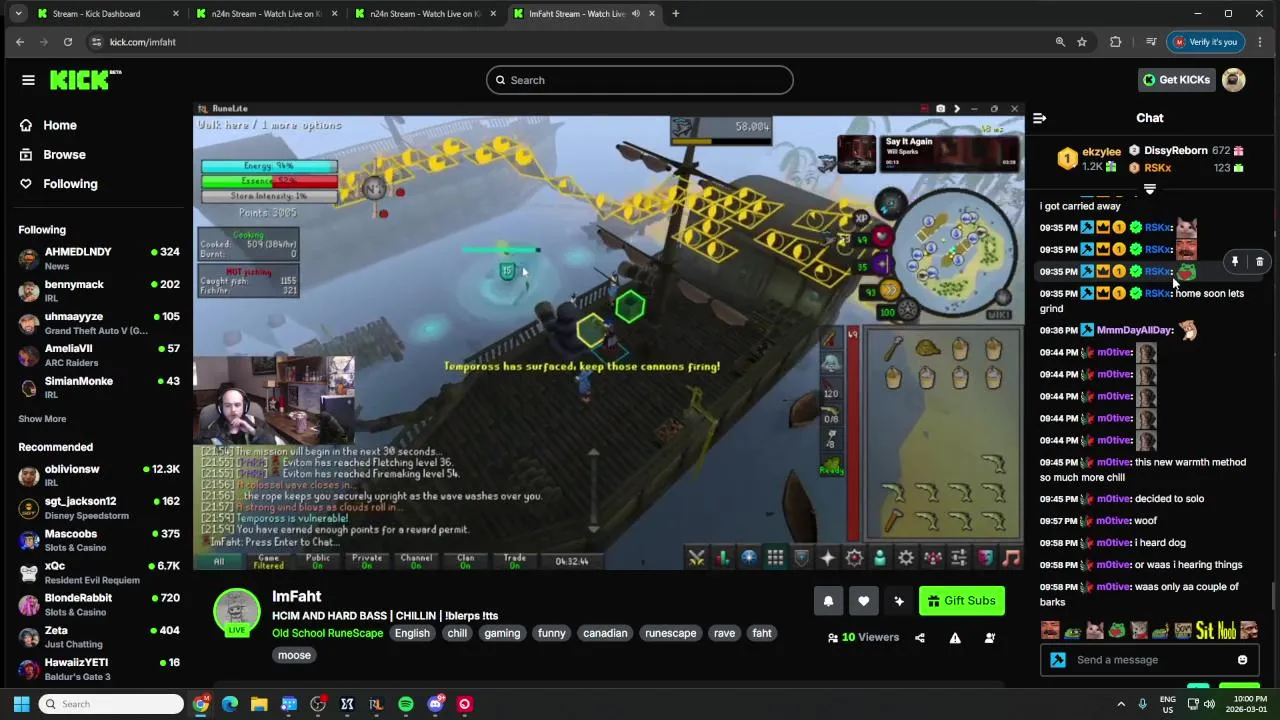
Task: Open AHMEDLNDY channel from Following
Action: click(98, 259)
